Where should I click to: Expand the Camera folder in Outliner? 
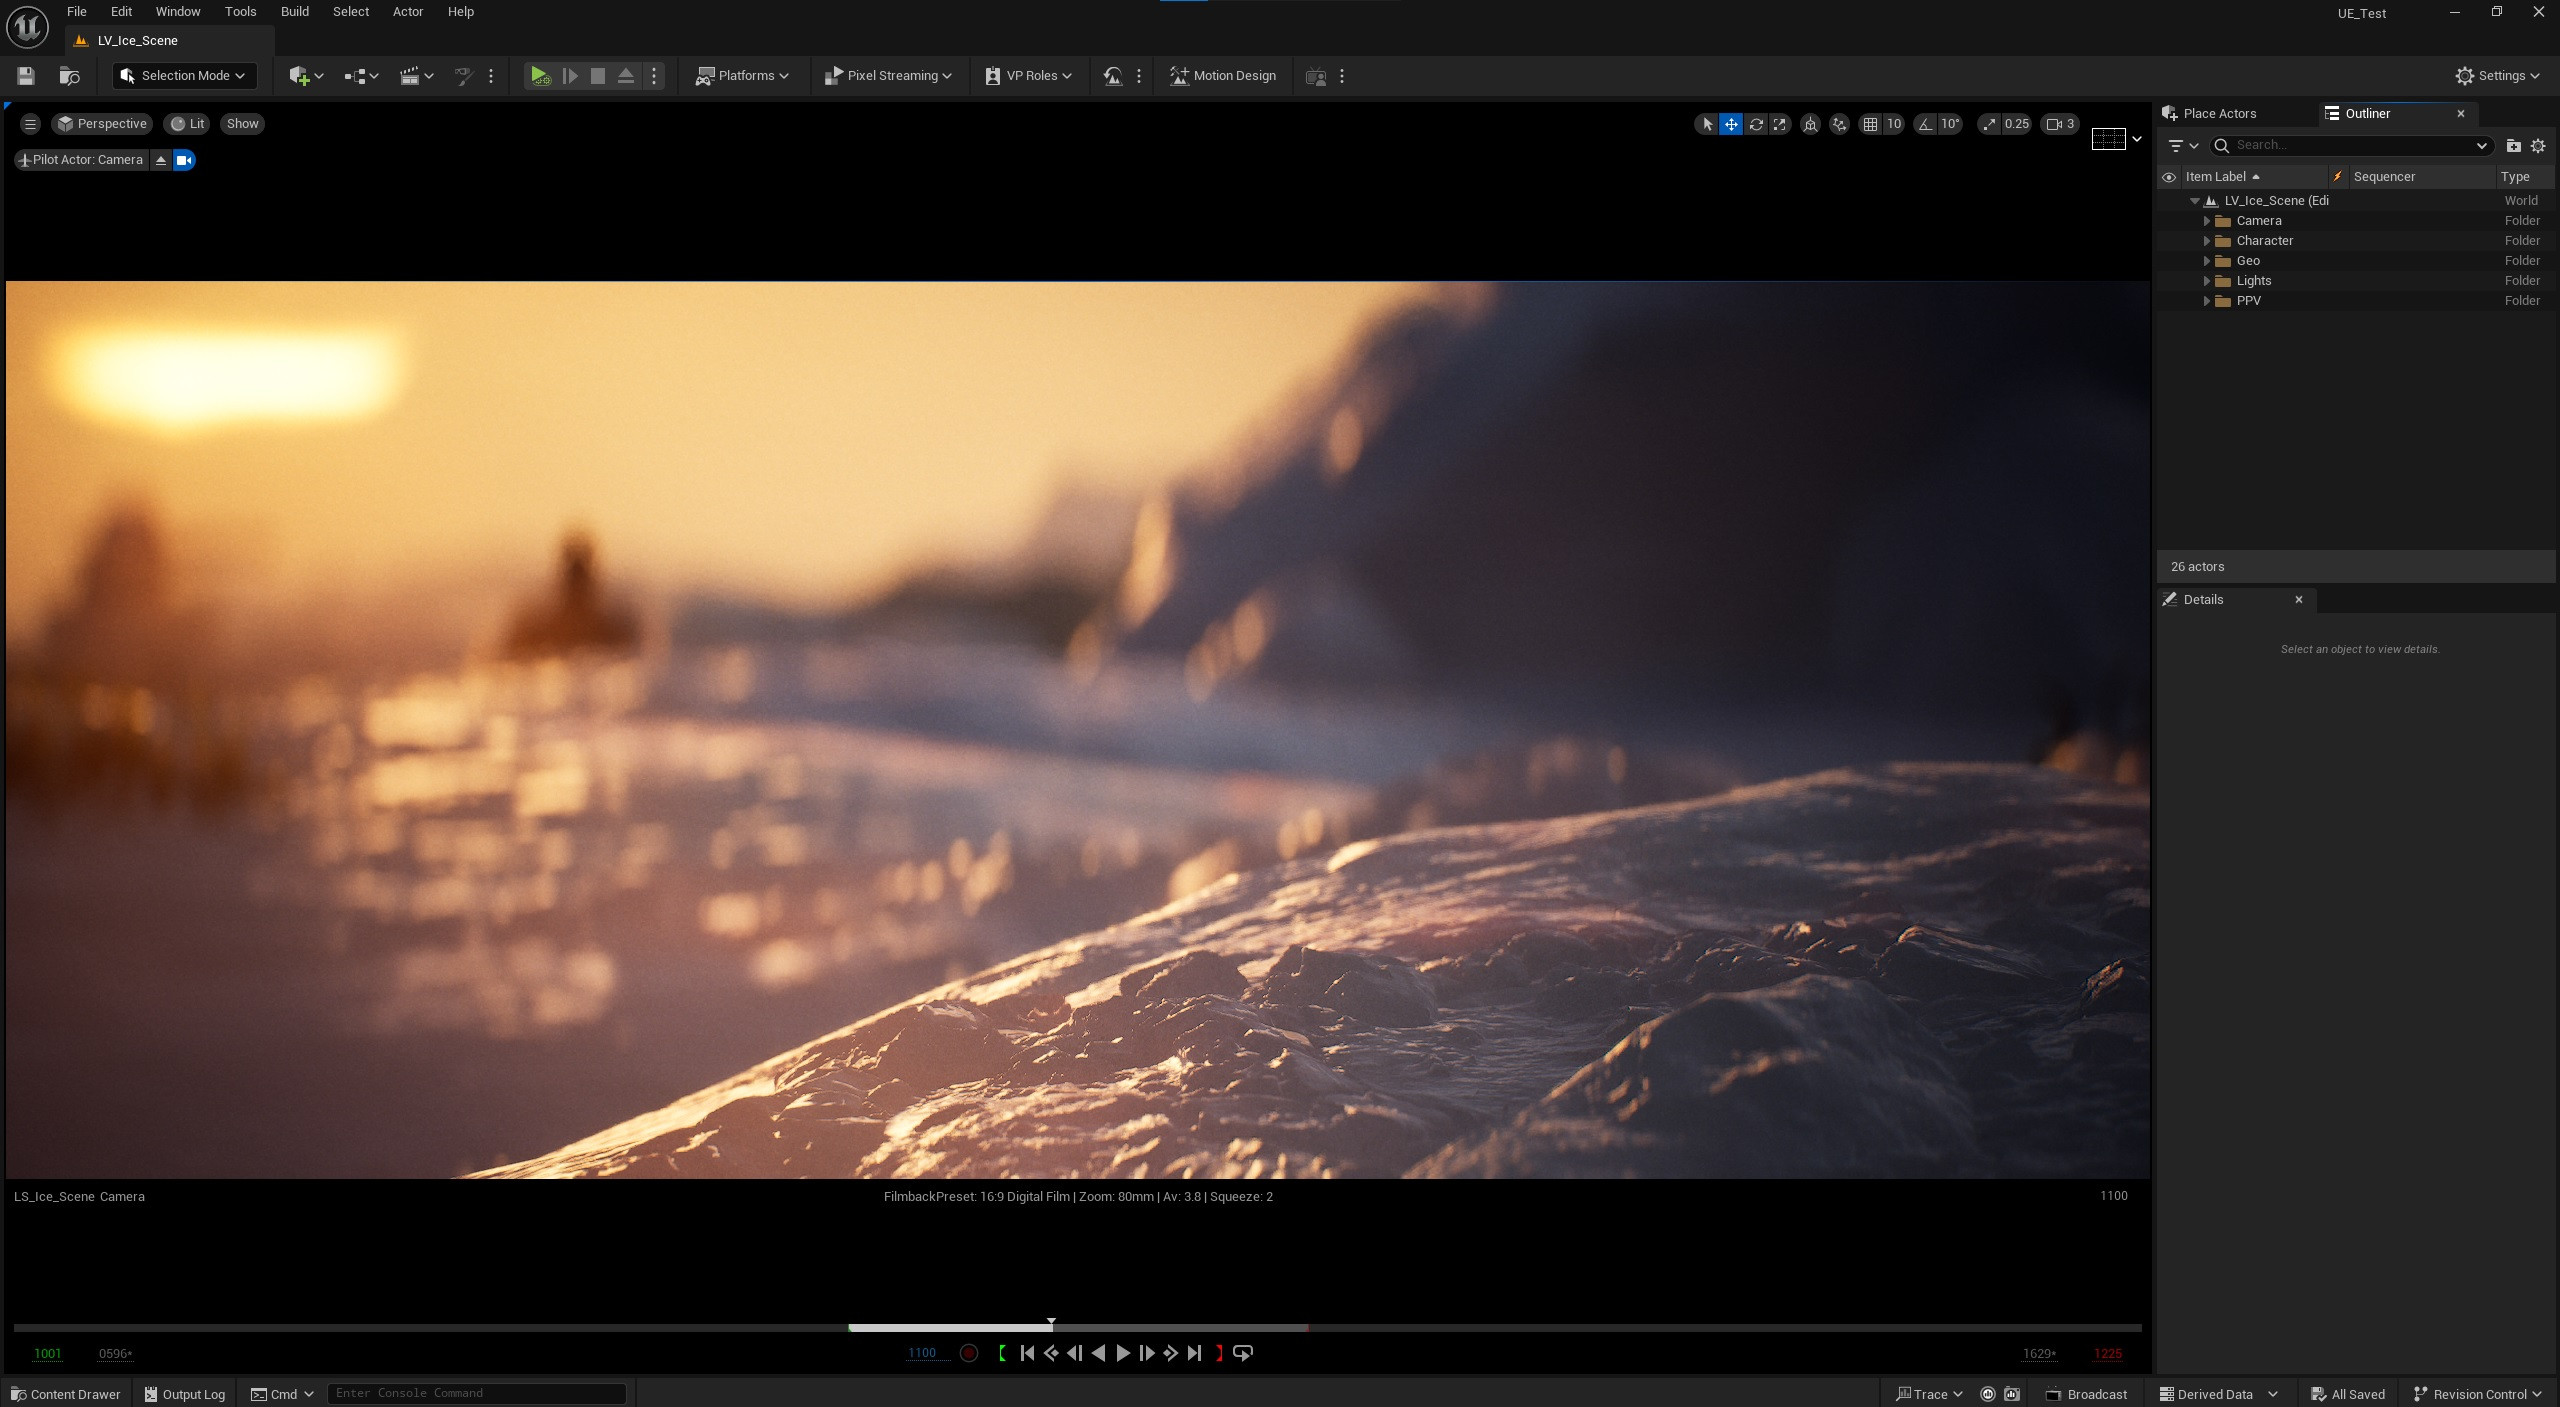(x=2207, y=221)
